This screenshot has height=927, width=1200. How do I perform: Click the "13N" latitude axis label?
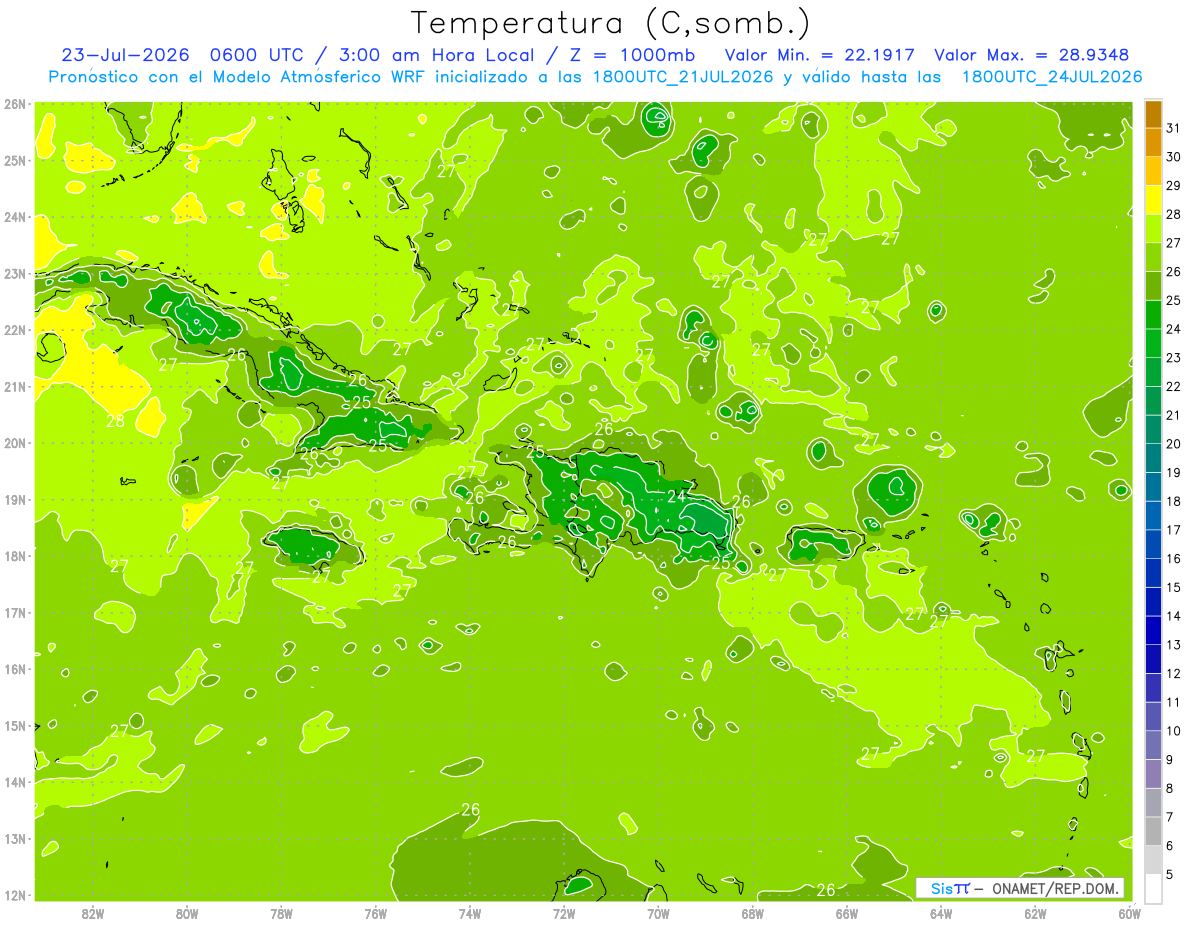click(15, 838)
